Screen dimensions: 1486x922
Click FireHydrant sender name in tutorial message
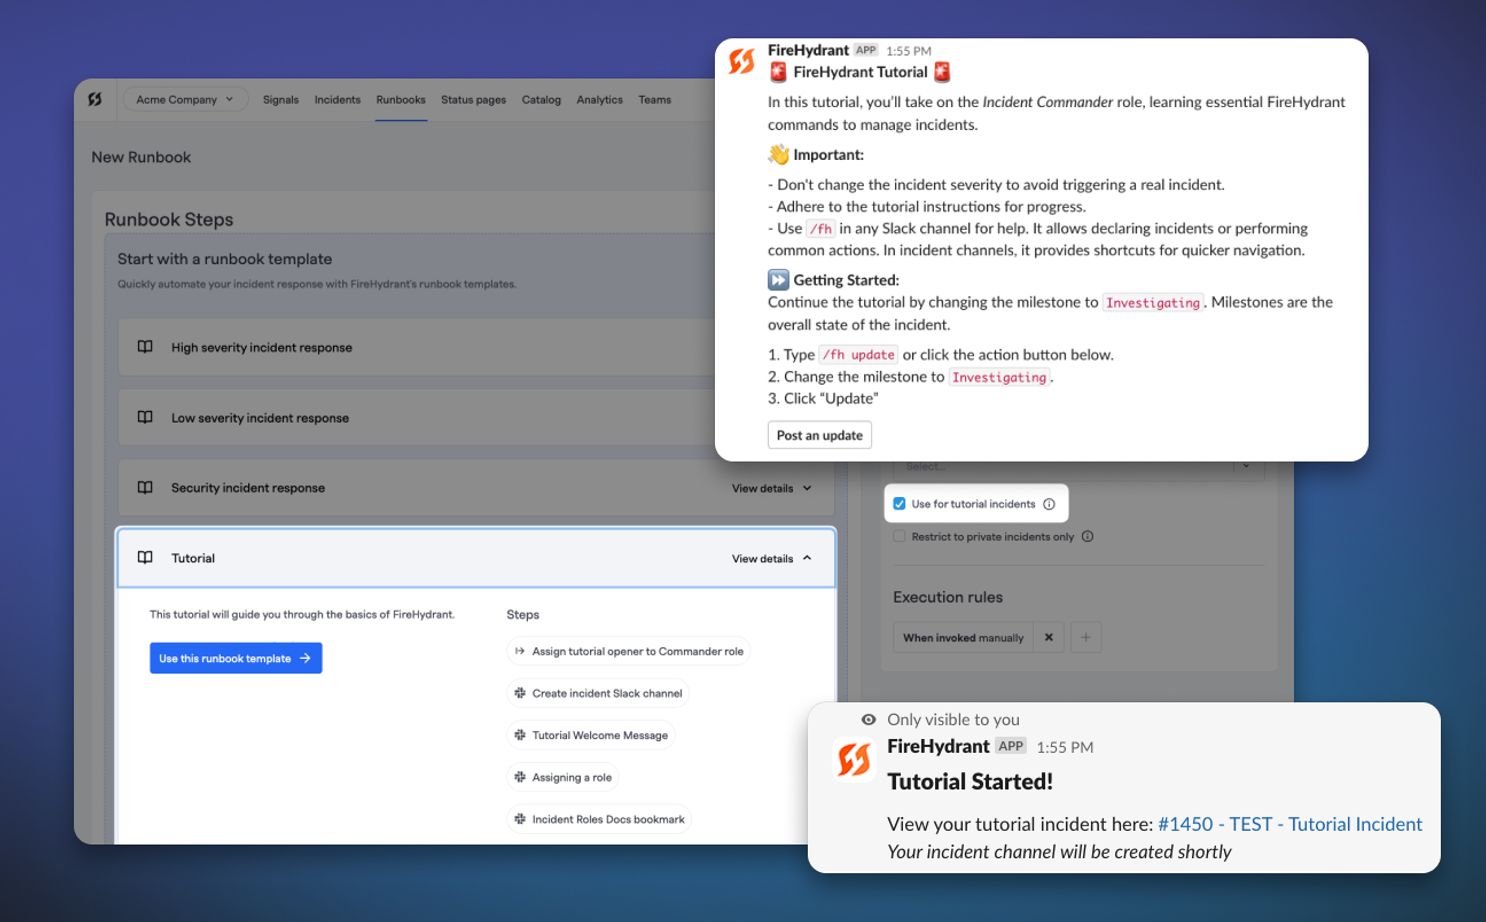click(x=808, y=50)
